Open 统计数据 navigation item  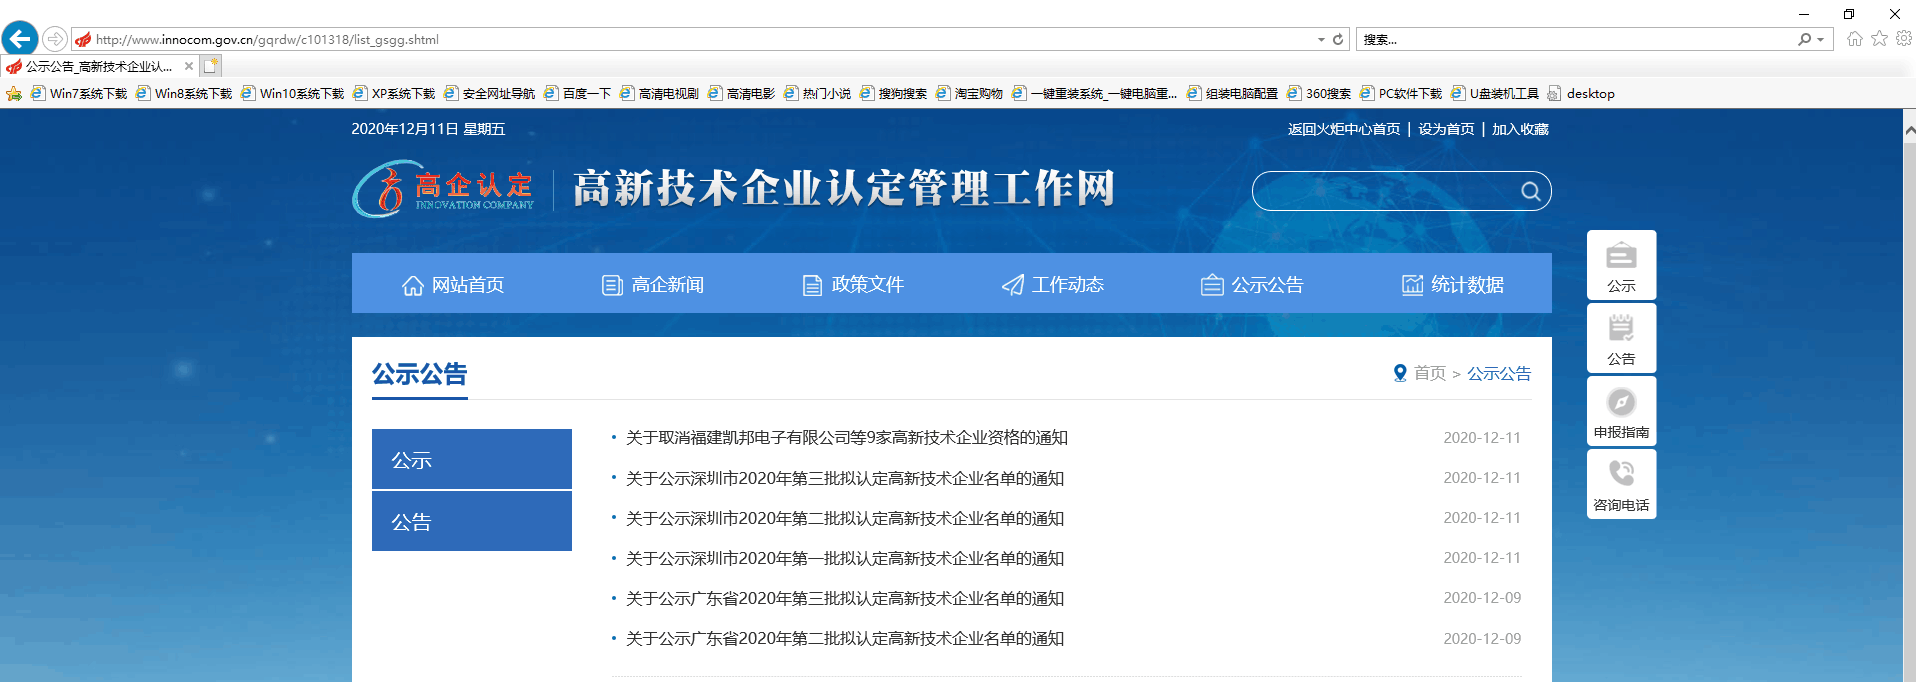pyautogui.click(x=1452, y=285)
